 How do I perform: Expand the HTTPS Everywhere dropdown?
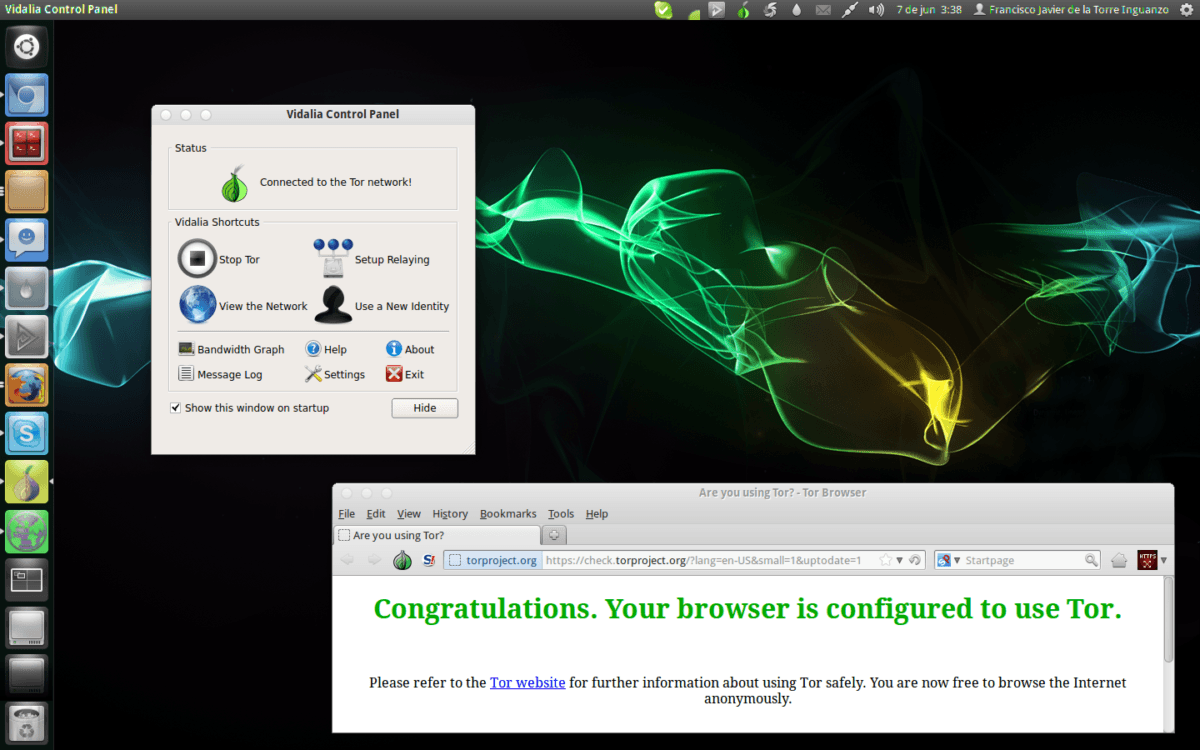pyautogui.click(x=1166, y=560)
